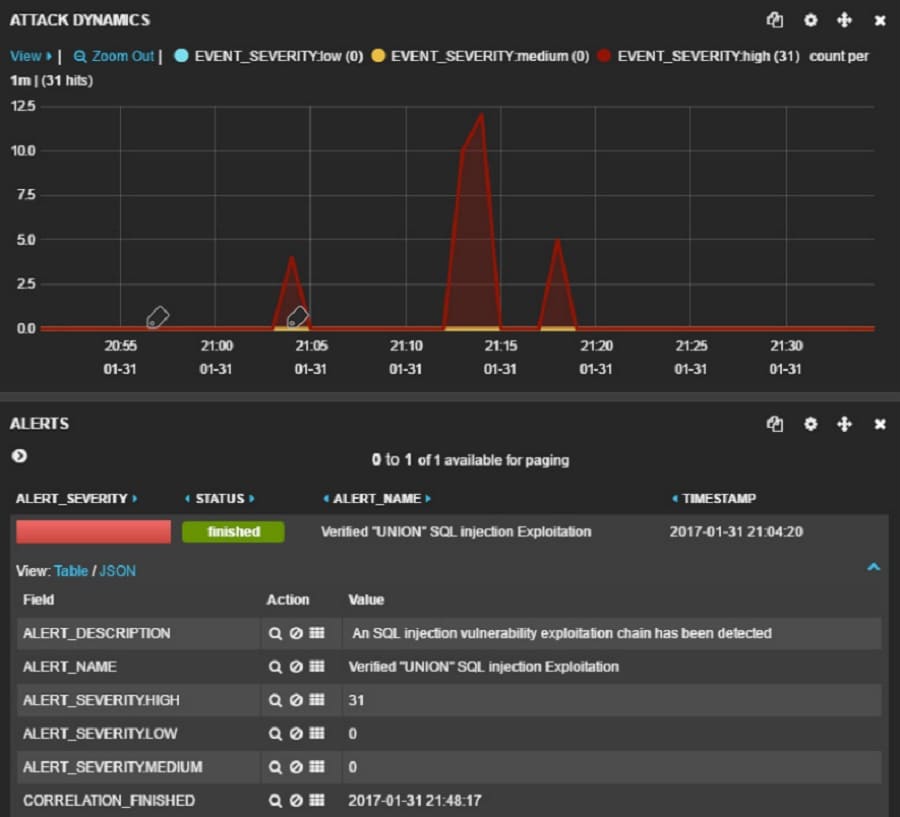Click the copy icon in Alerts panel
This screenshot has width=900, height=817.
click(x=774, y=424)
